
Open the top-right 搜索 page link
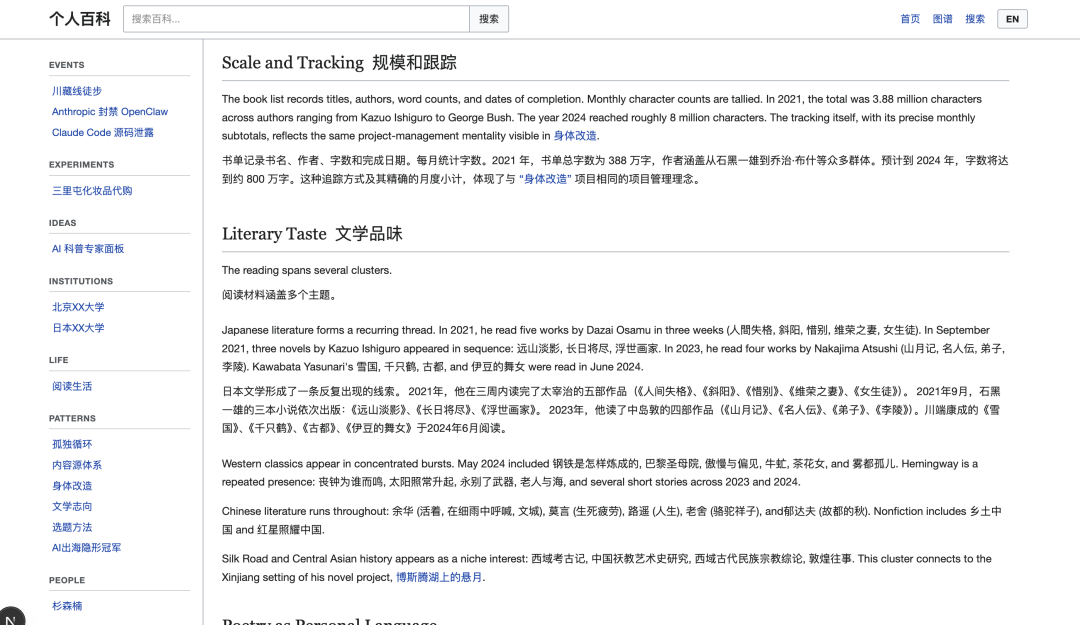(974, 18)
